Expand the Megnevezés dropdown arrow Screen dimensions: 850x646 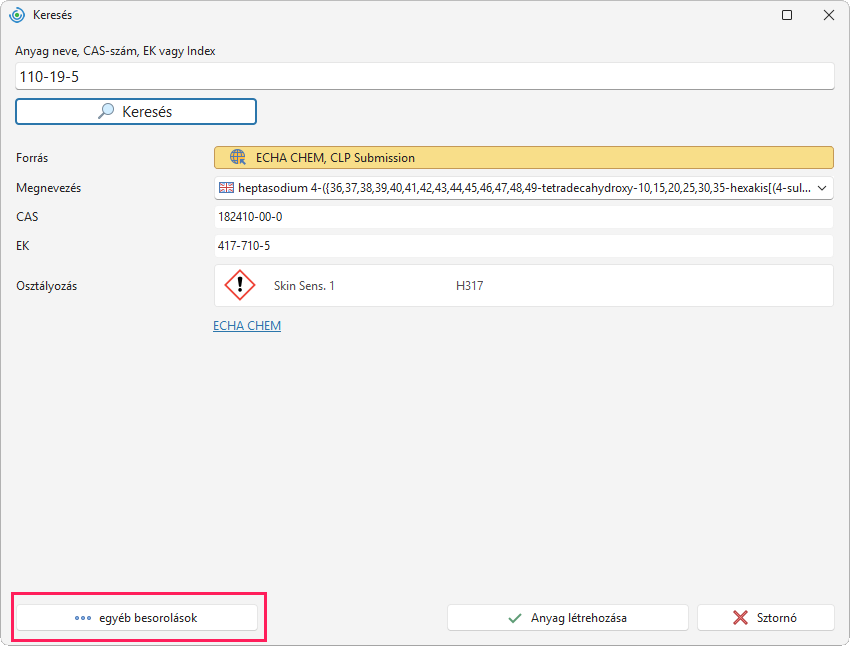(822, 188)
